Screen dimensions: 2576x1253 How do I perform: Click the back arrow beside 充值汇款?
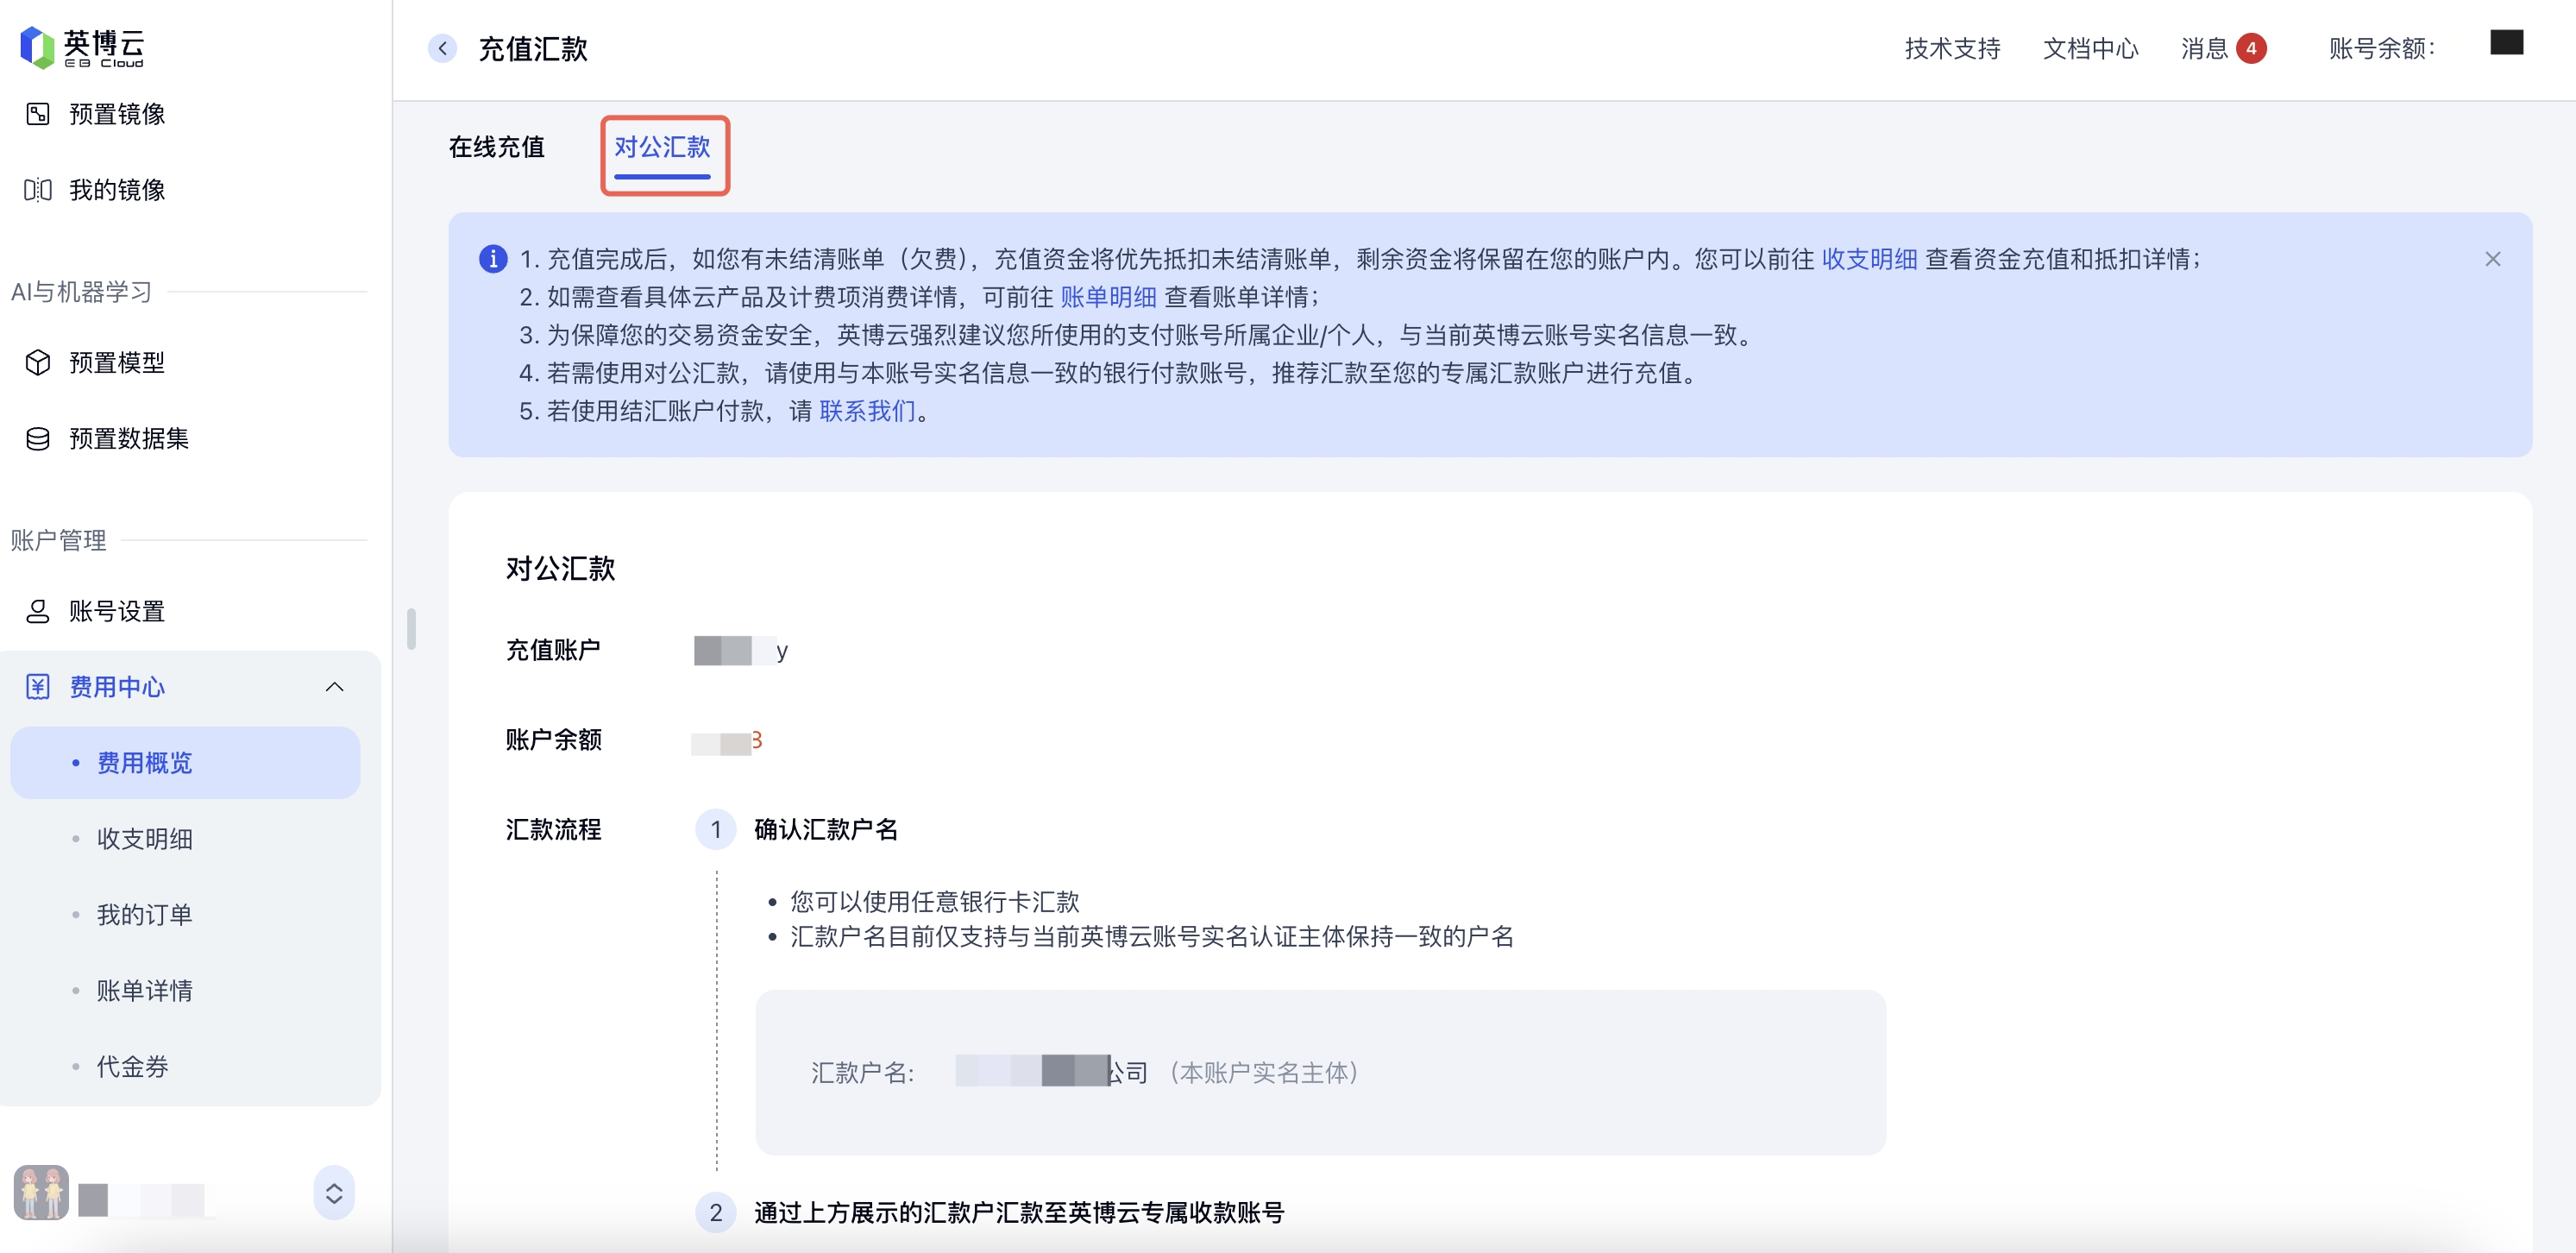pyautogui.click(x=442, y=48)
